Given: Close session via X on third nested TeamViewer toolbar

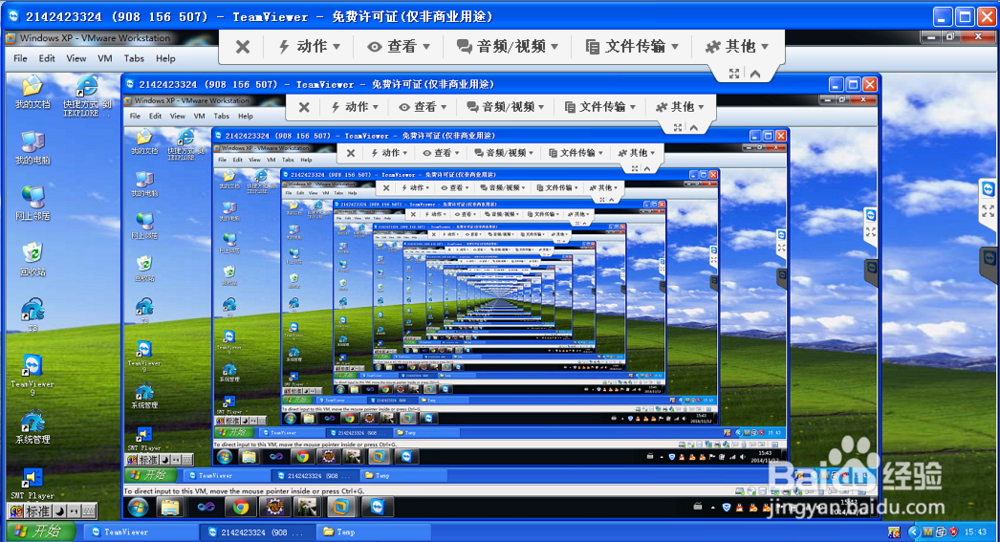Looking at the screenshot, I should (351, 153).
